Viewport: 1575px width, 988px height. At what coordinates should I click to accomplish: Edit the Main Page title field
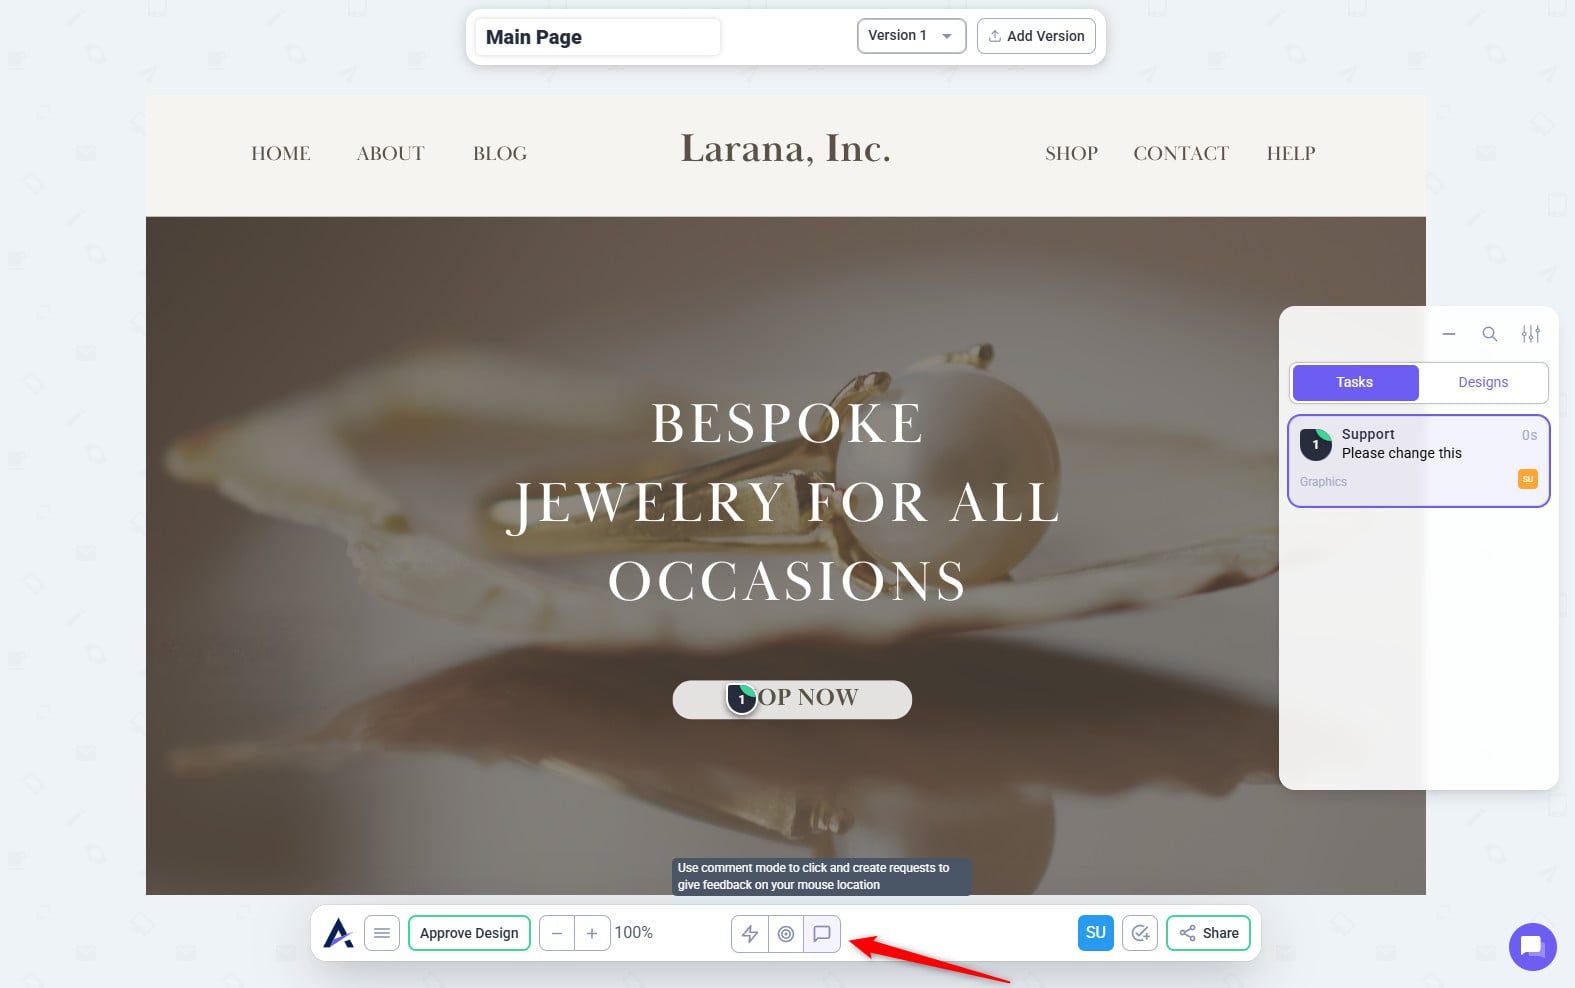coord(597,37)
